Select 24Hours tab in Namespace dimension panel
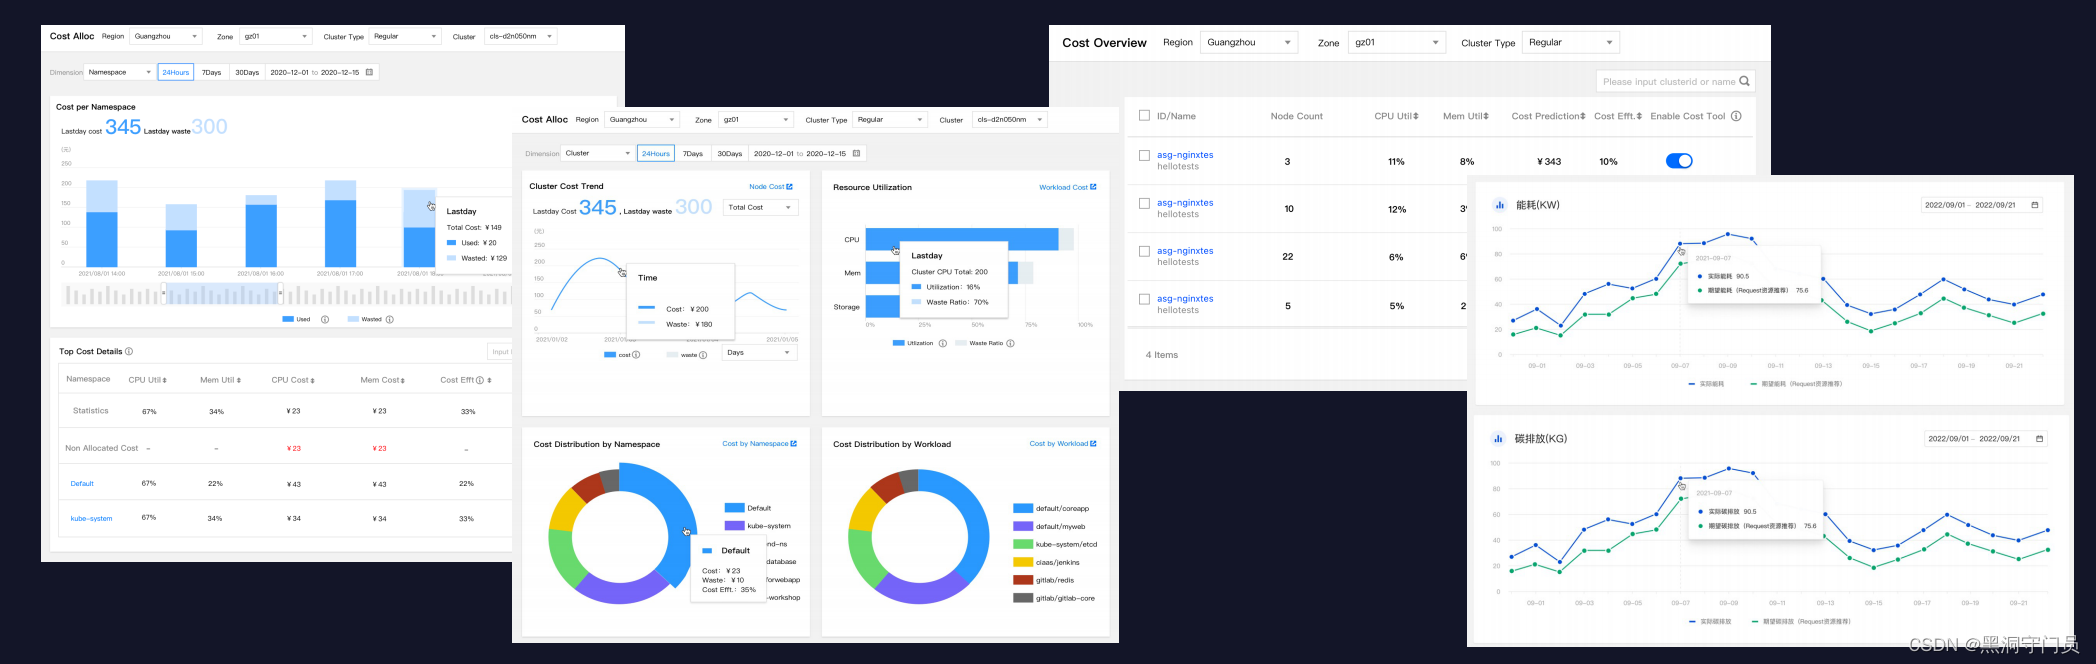Viewport: 2096px width, 664px height. 176,72
